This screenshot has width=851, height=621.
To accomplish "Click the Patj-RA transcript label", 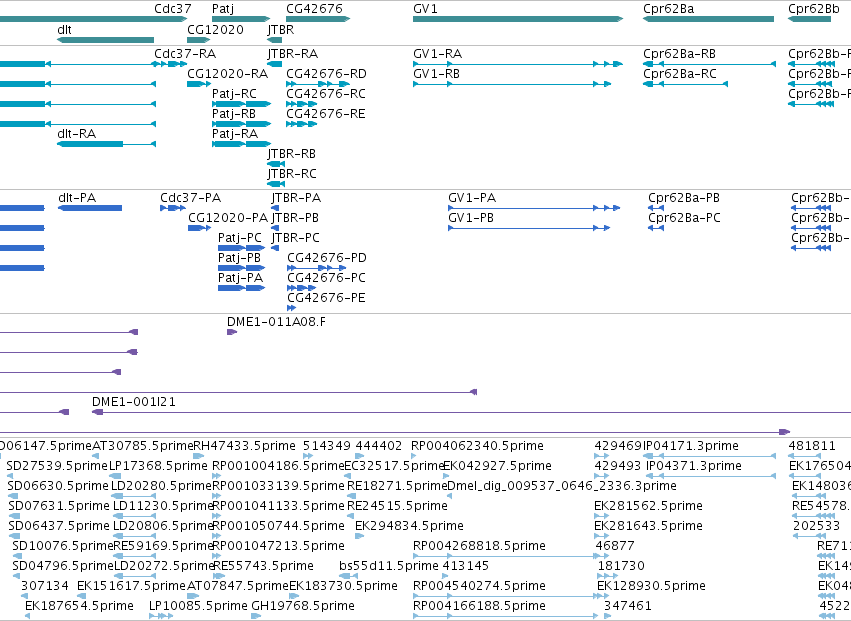I will 235,134.
